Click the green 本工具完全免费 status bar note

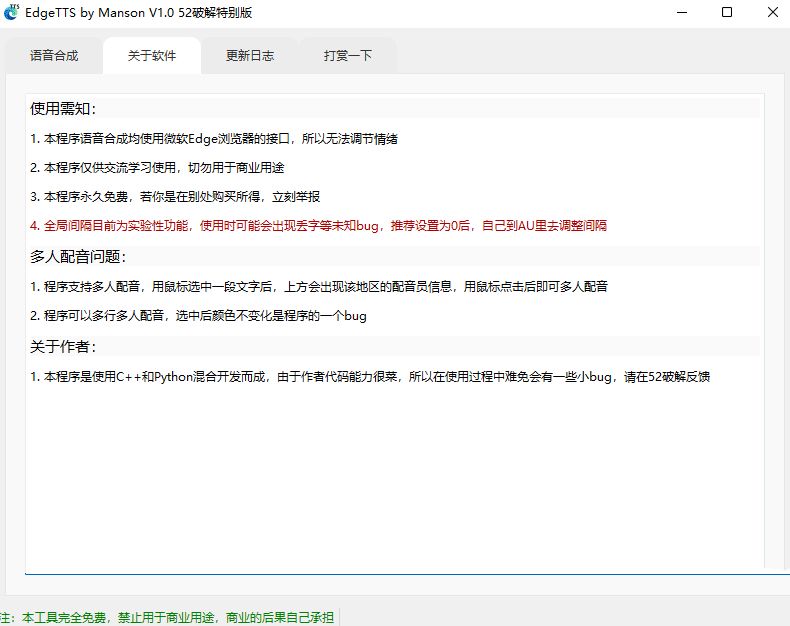click(x=167, y=617)
